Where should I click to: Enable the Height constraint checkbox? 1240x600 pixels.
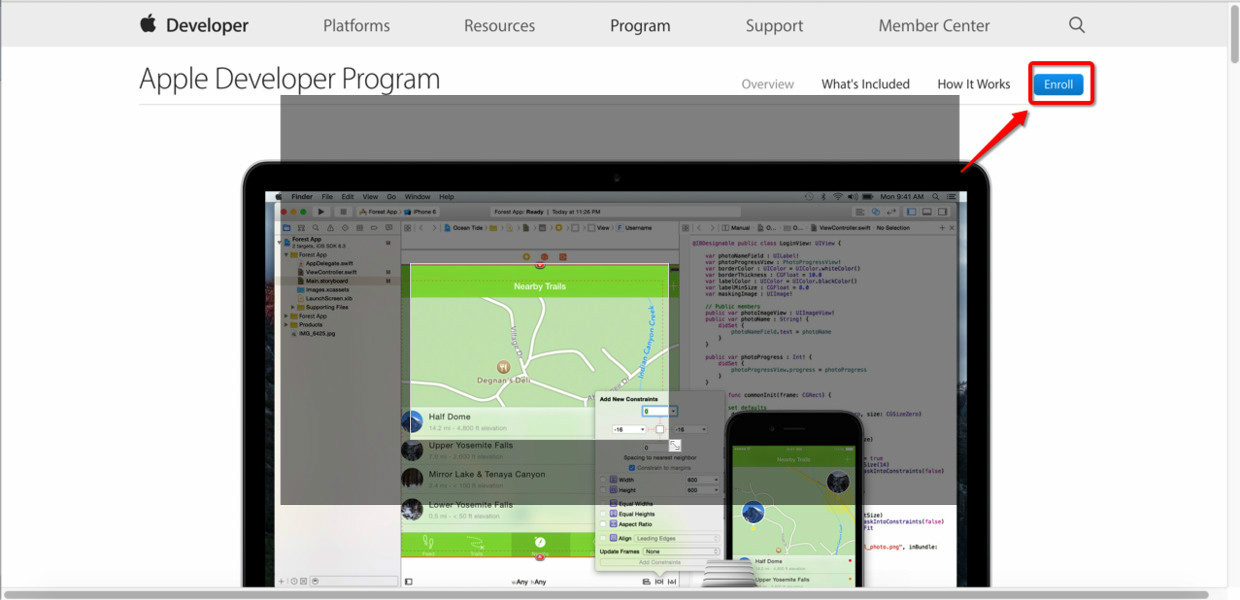click(603, 490)
